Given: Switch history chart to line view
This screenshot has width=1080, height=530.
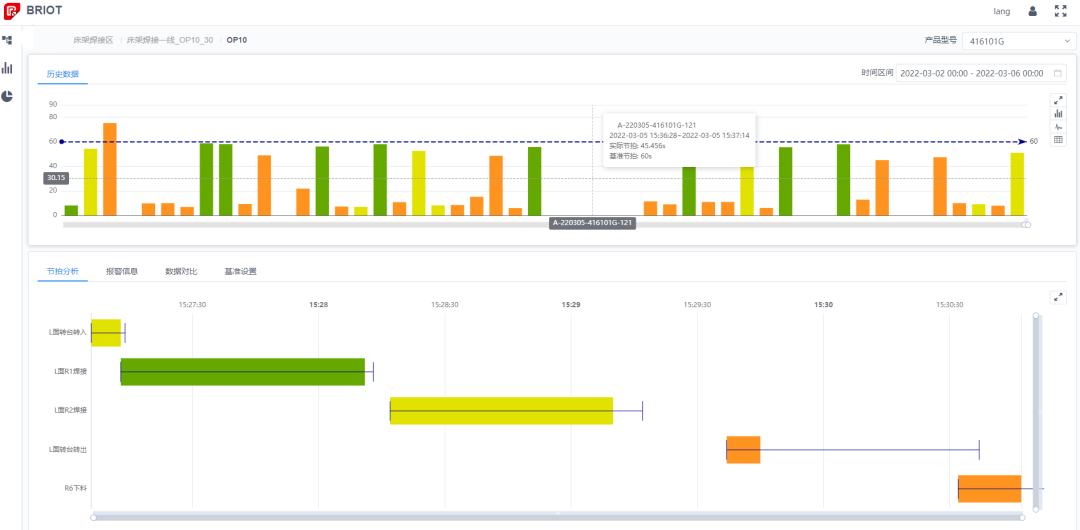Looking at the screenshot, I should [x=1058, y=126].
